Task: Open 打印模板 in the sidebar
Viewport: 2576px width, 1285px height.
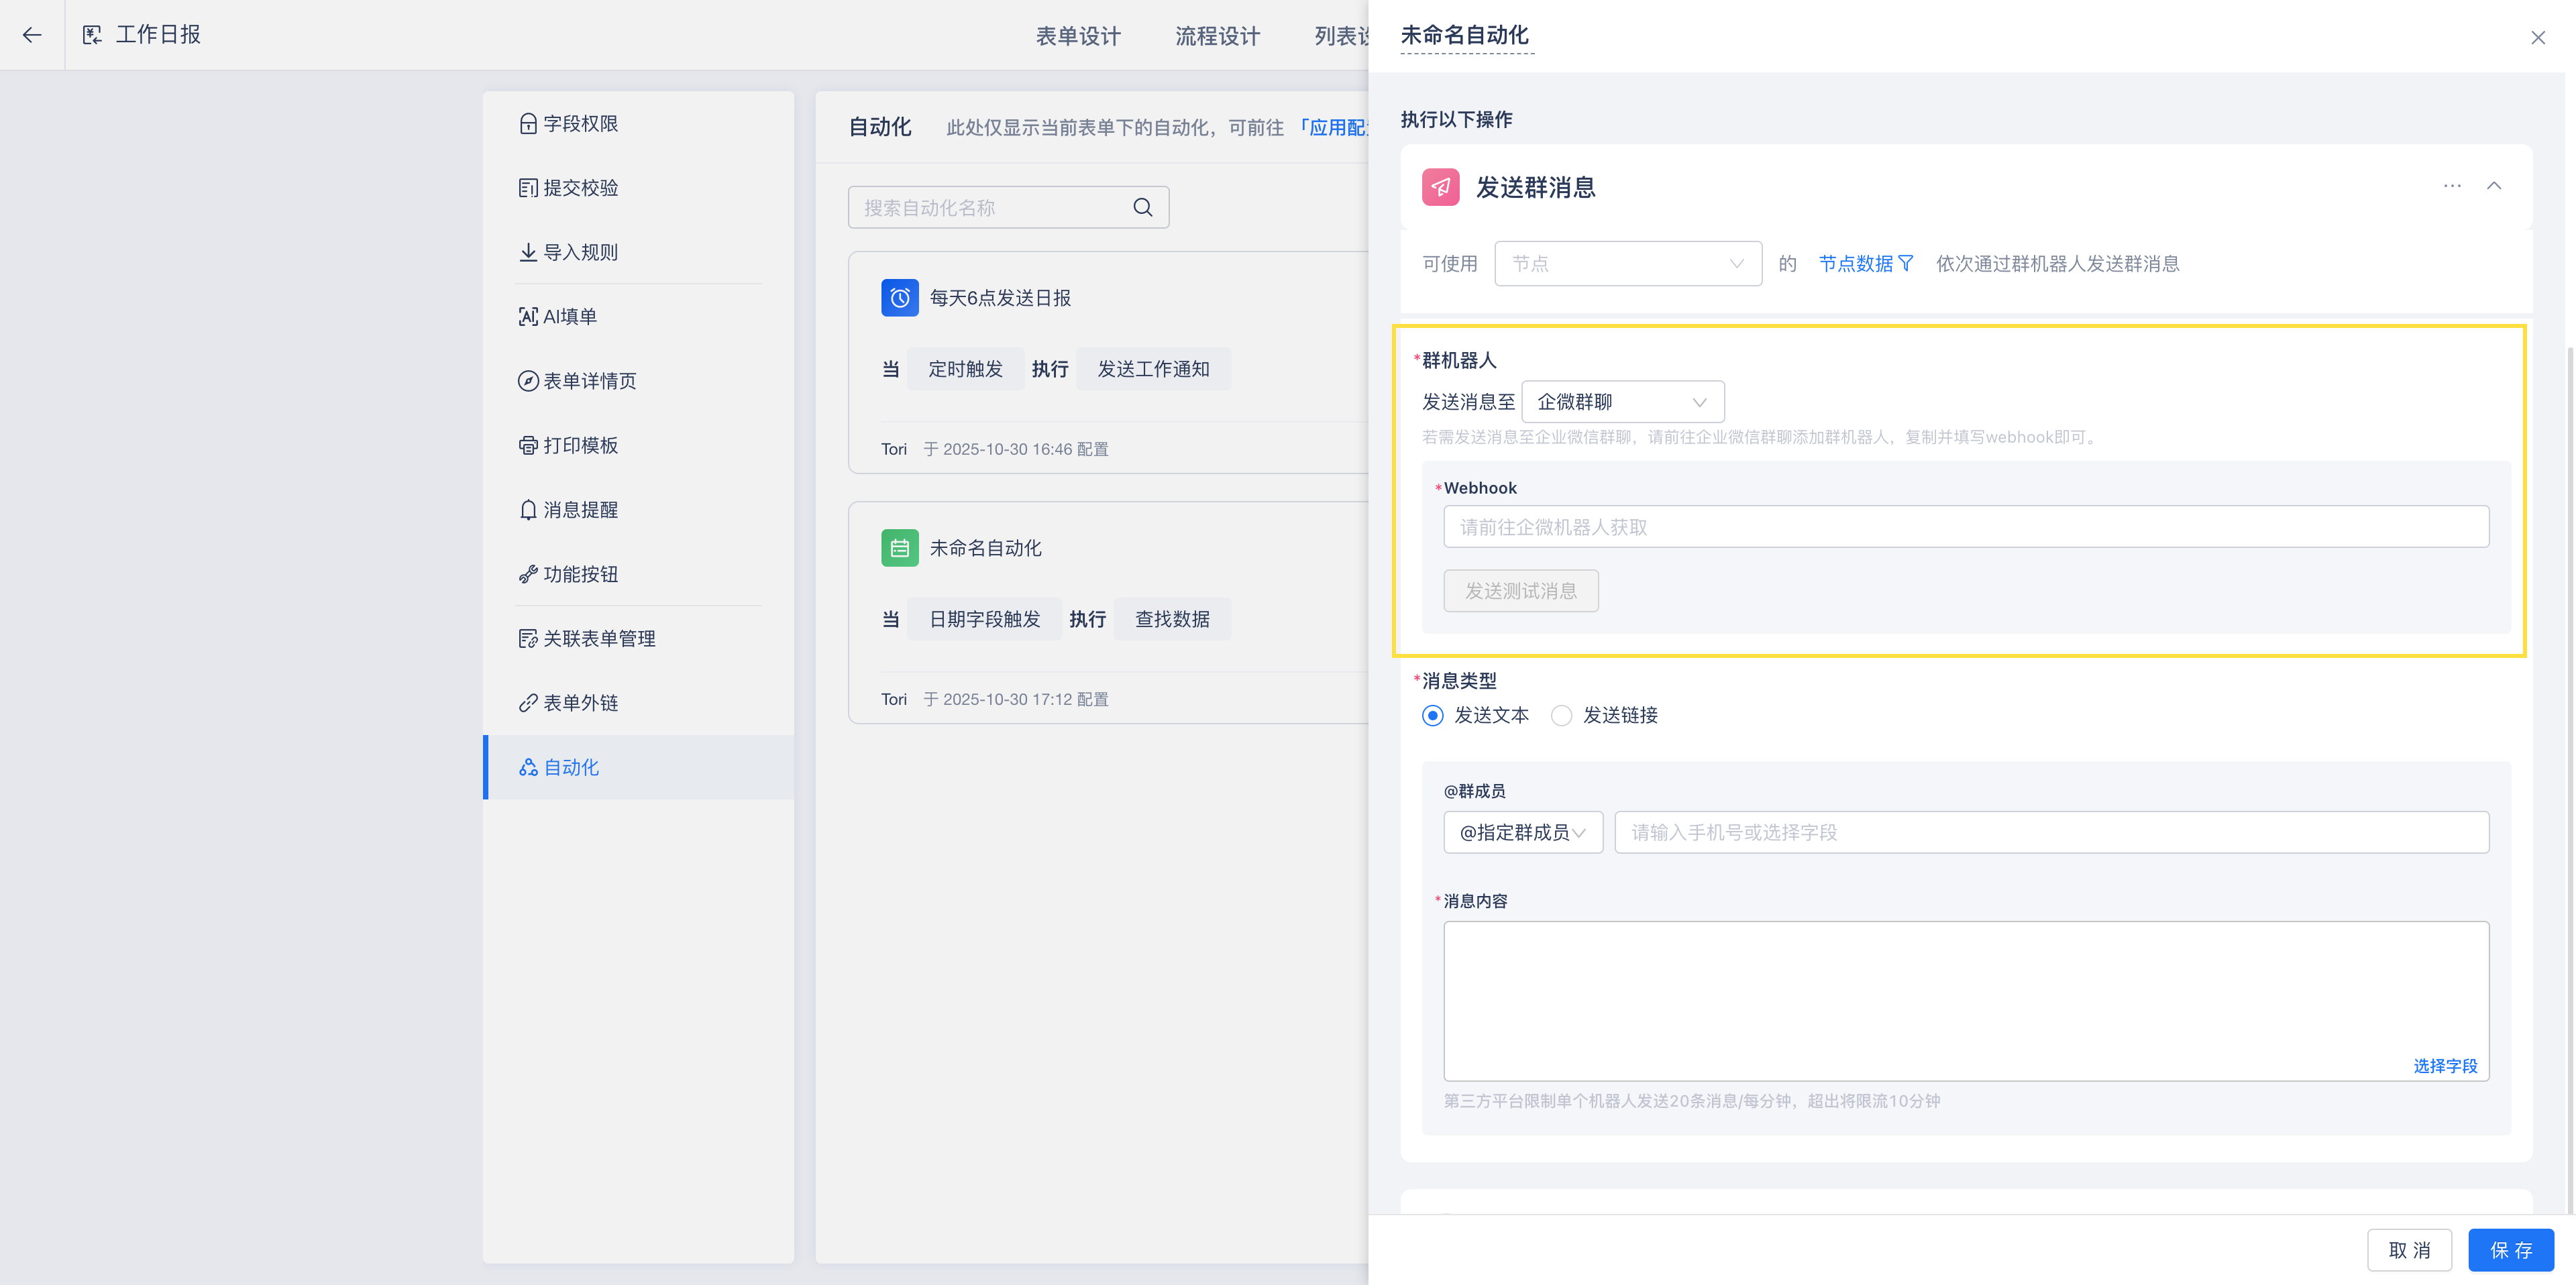Action: pyautogui.click(x=638, y=445)
